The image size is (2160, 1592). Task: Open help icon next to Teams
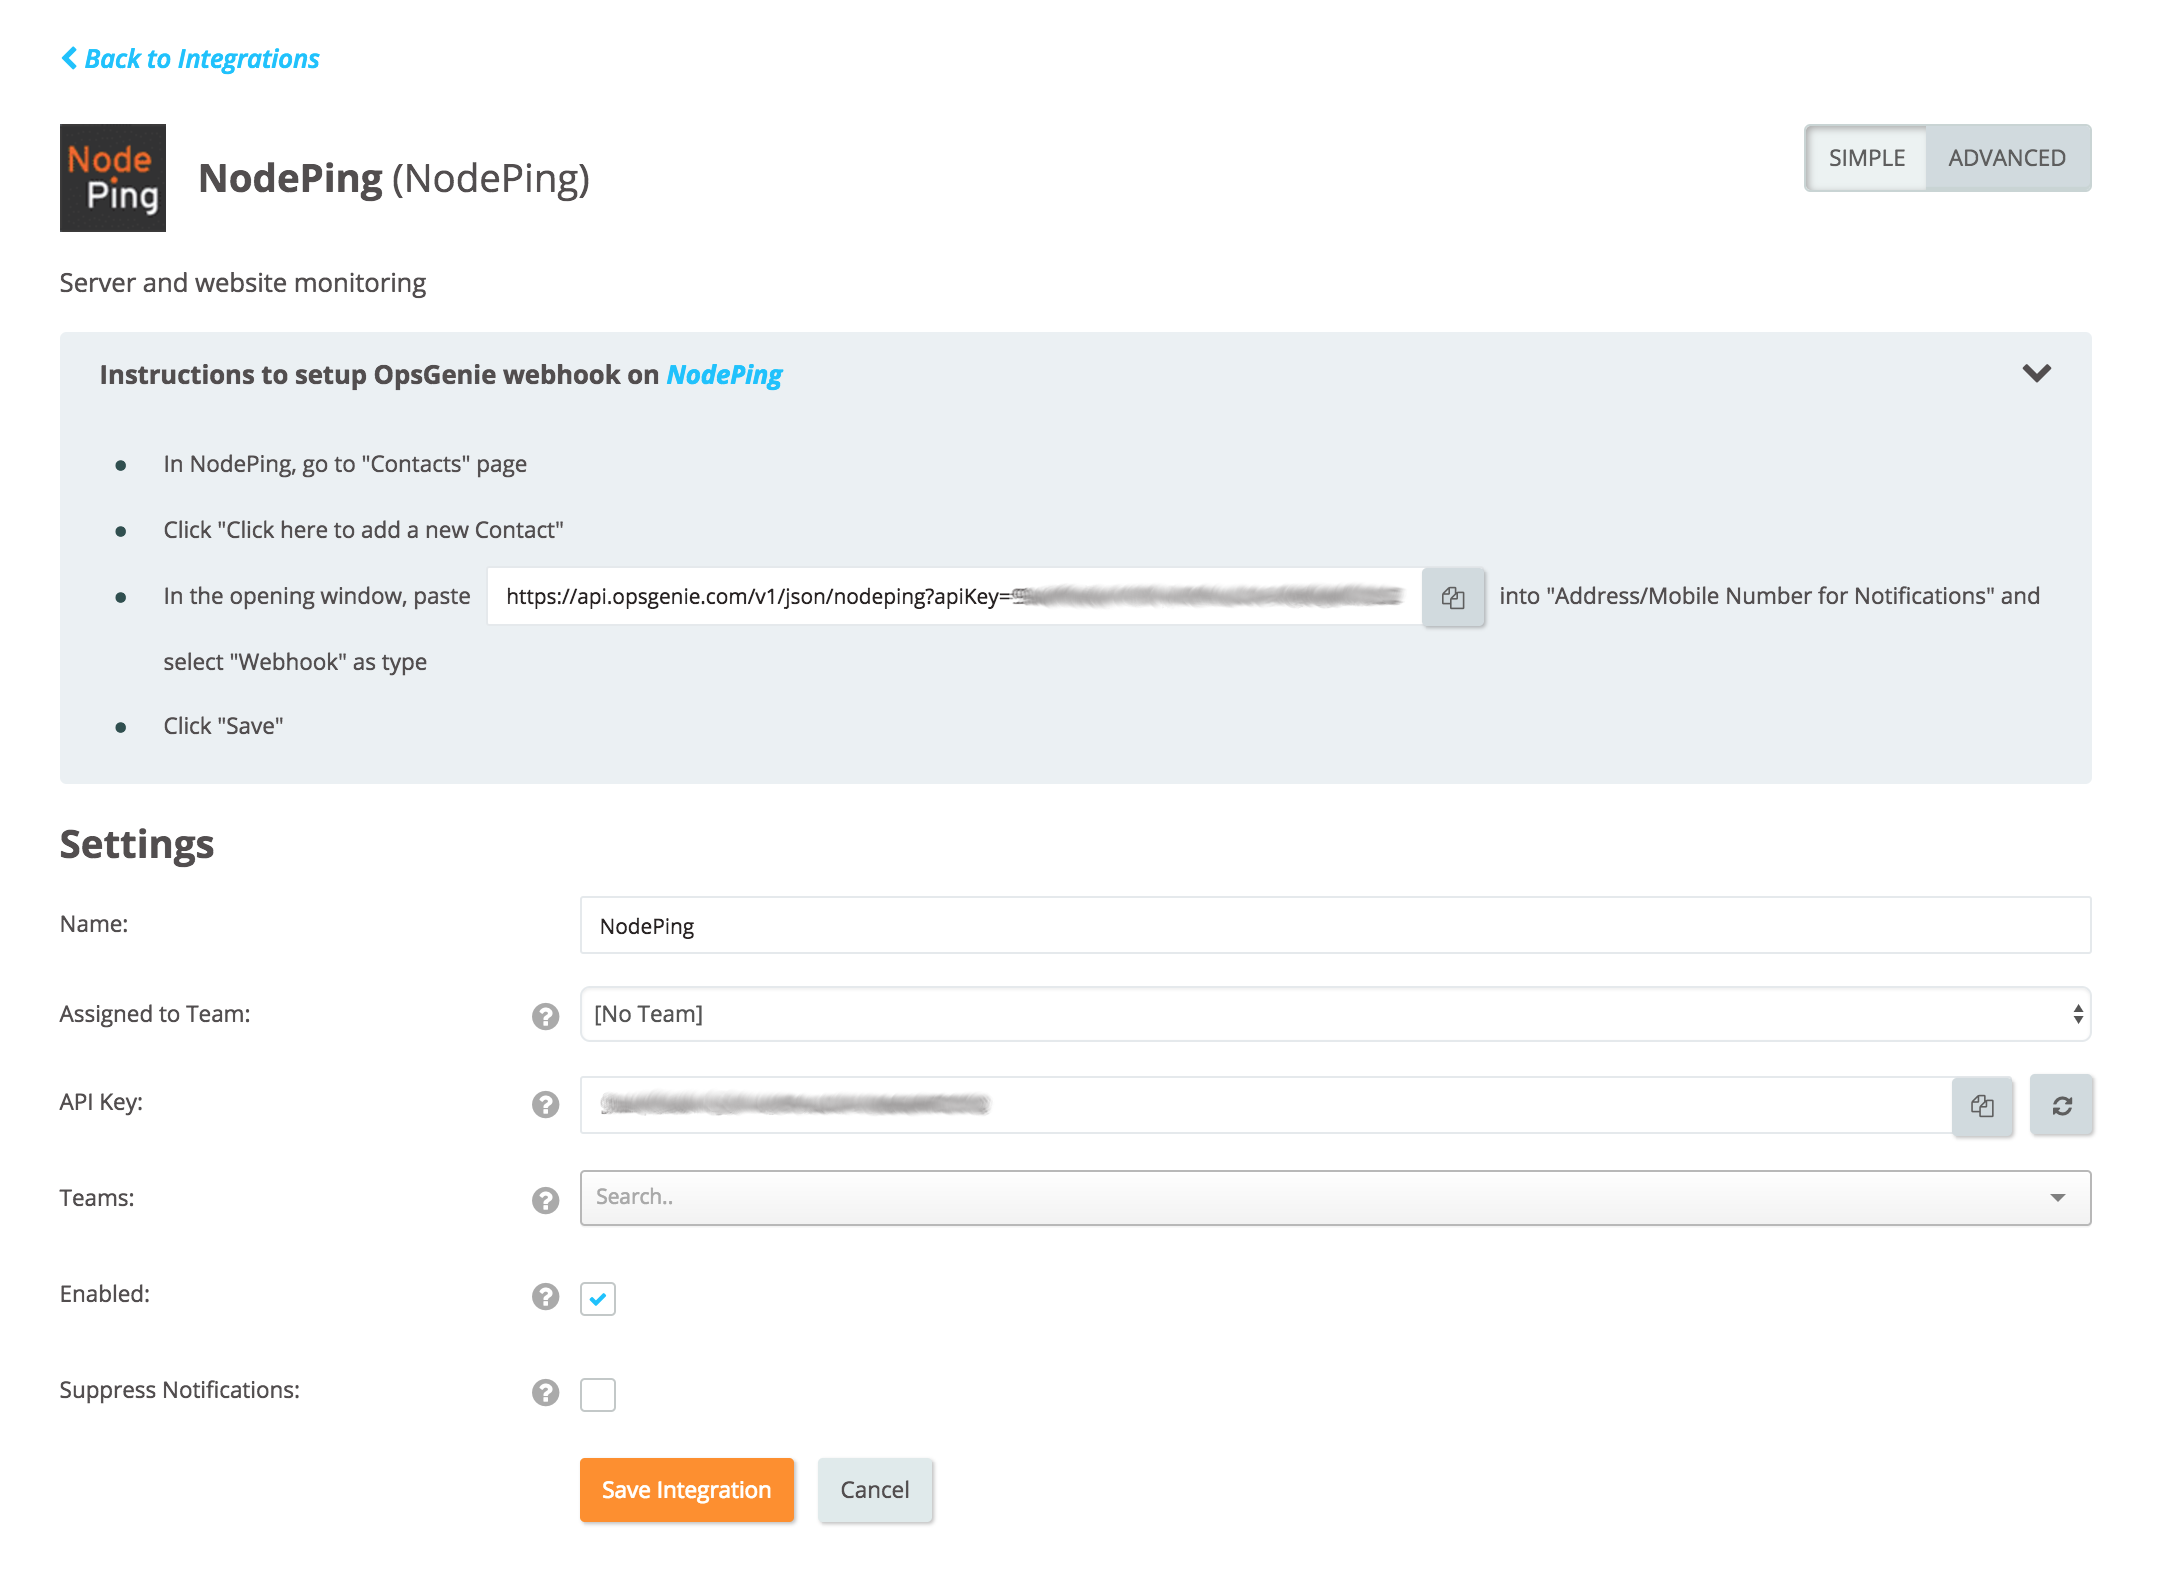(545, 1199)
